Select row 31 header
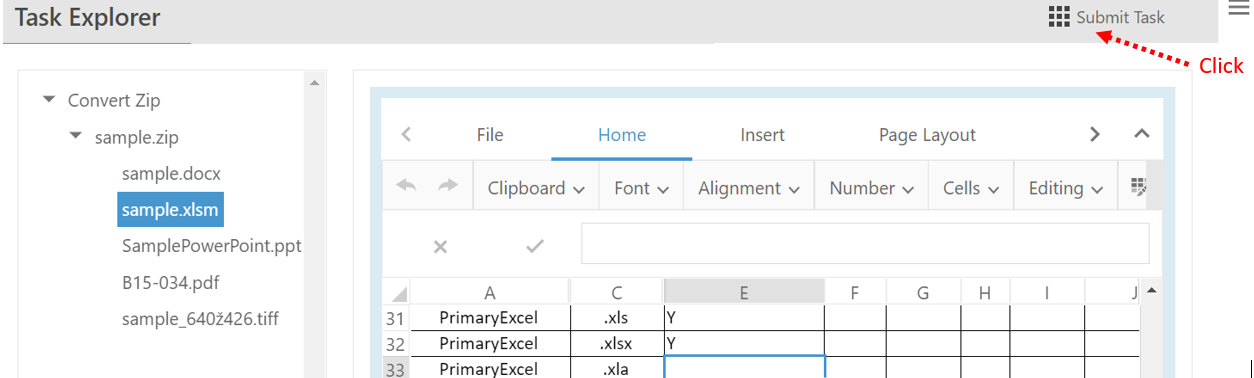The image size is (1254, 378). (x=397, y=318)
